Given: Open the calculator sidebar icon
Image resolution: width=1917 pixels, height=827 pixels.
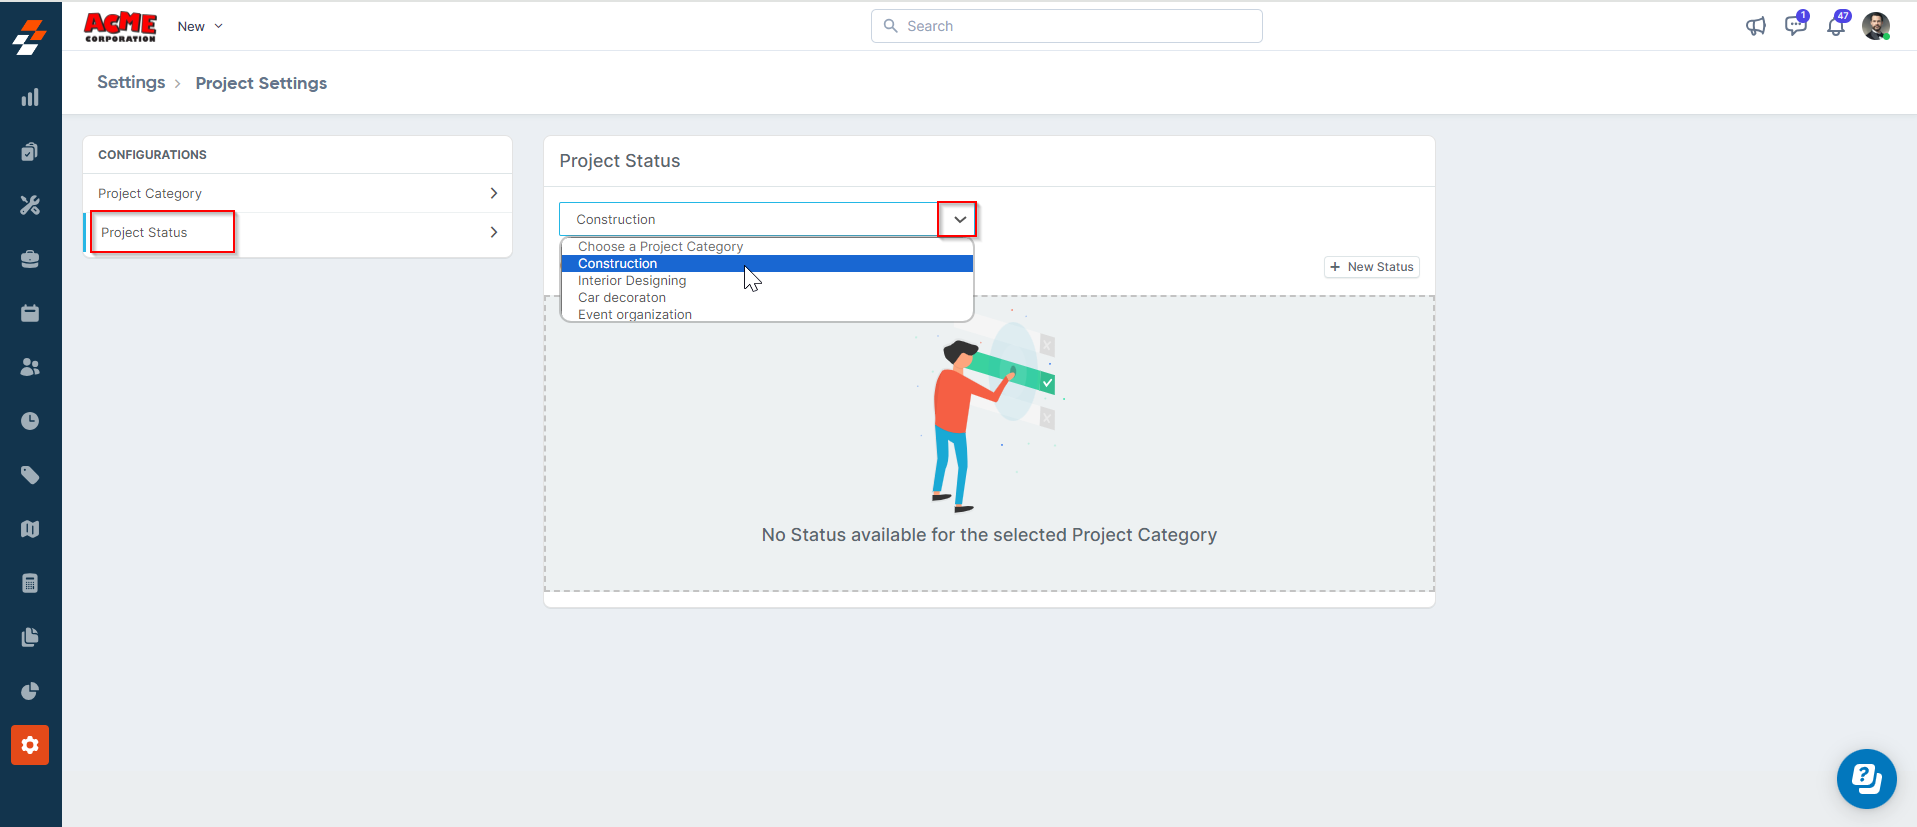Looking at the screenshot, I should click(x=30, y=583).
